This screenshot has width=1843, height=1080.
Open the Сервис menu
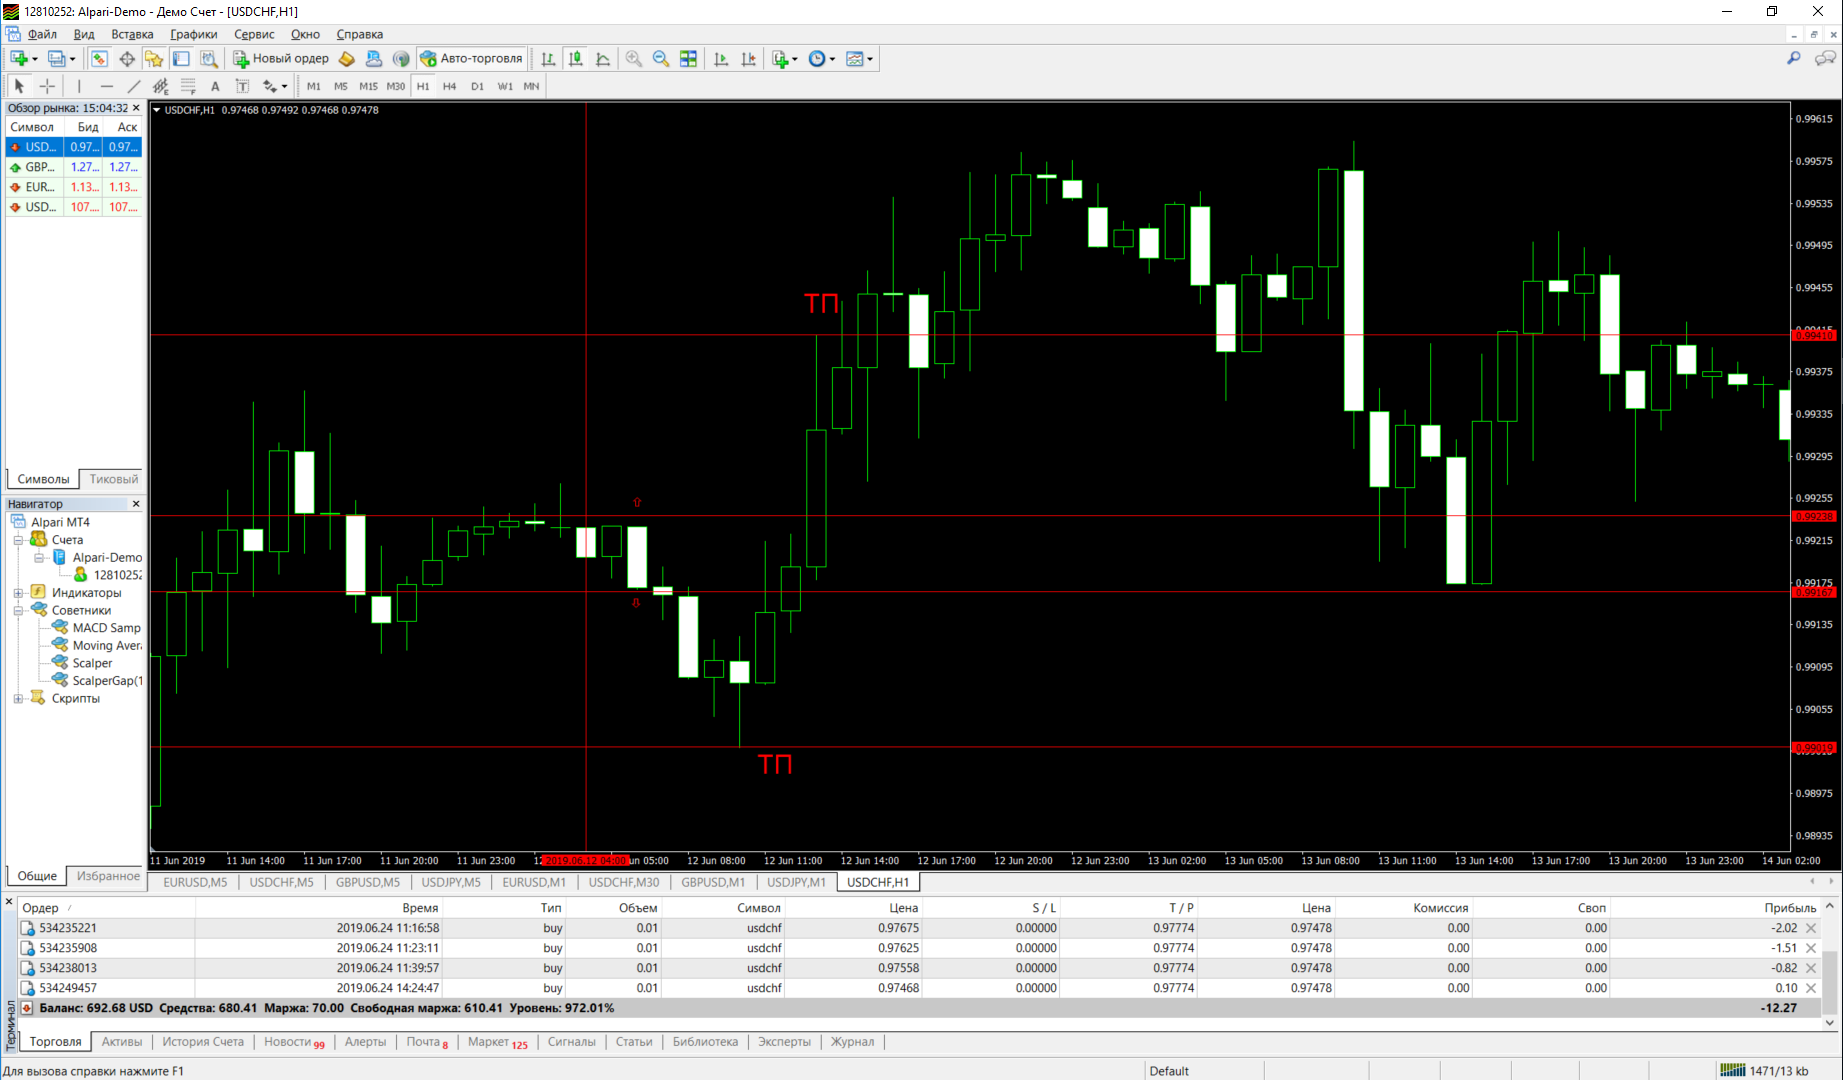254,34
